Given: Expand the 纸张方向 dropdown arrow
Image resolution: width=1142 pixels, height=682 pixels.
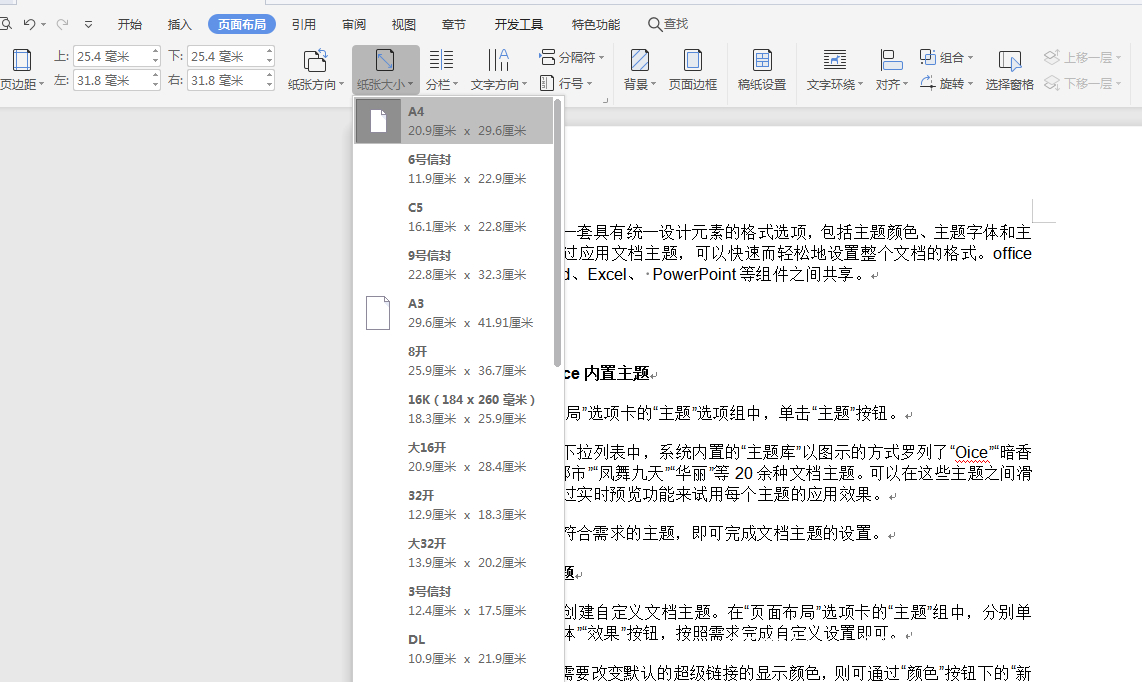Looking at the screenshot, I should [x=342, y=85].
